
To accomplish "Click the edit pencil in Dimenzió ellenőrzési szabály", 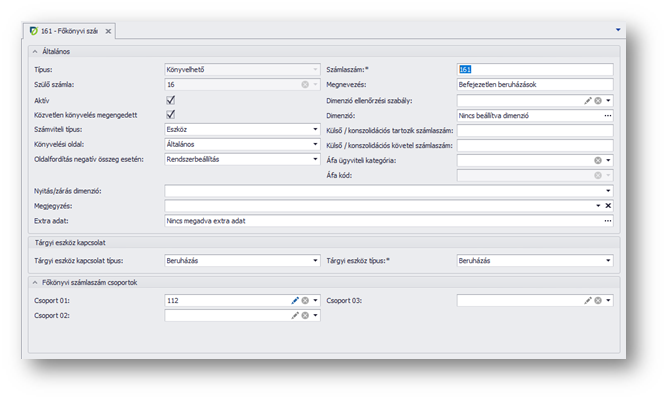I will pos(588,101).
